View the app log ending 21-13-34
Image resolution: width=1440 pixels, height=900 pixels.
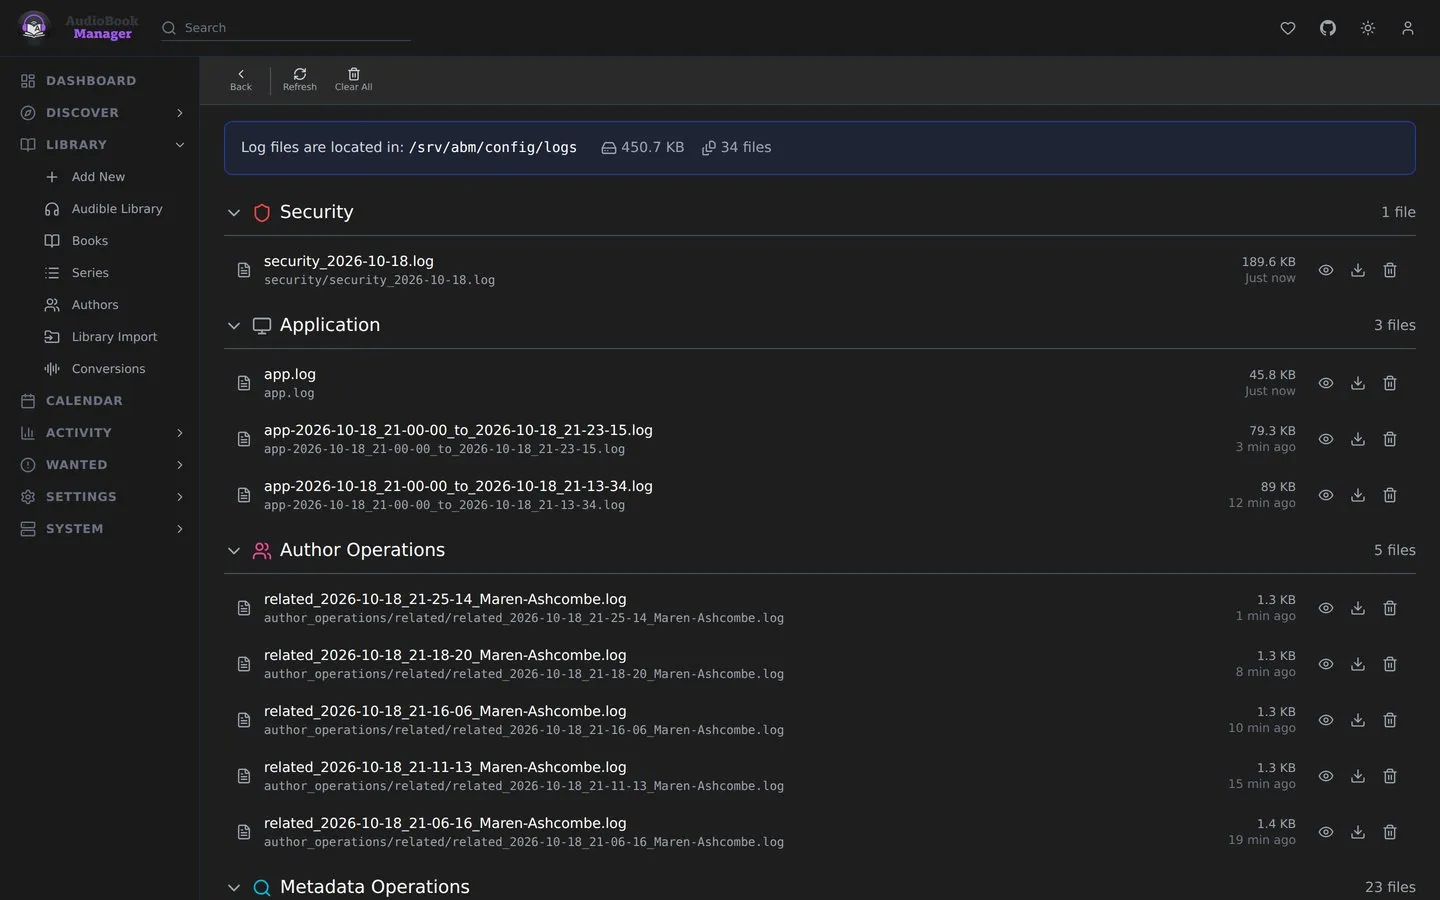(1326, 495)
